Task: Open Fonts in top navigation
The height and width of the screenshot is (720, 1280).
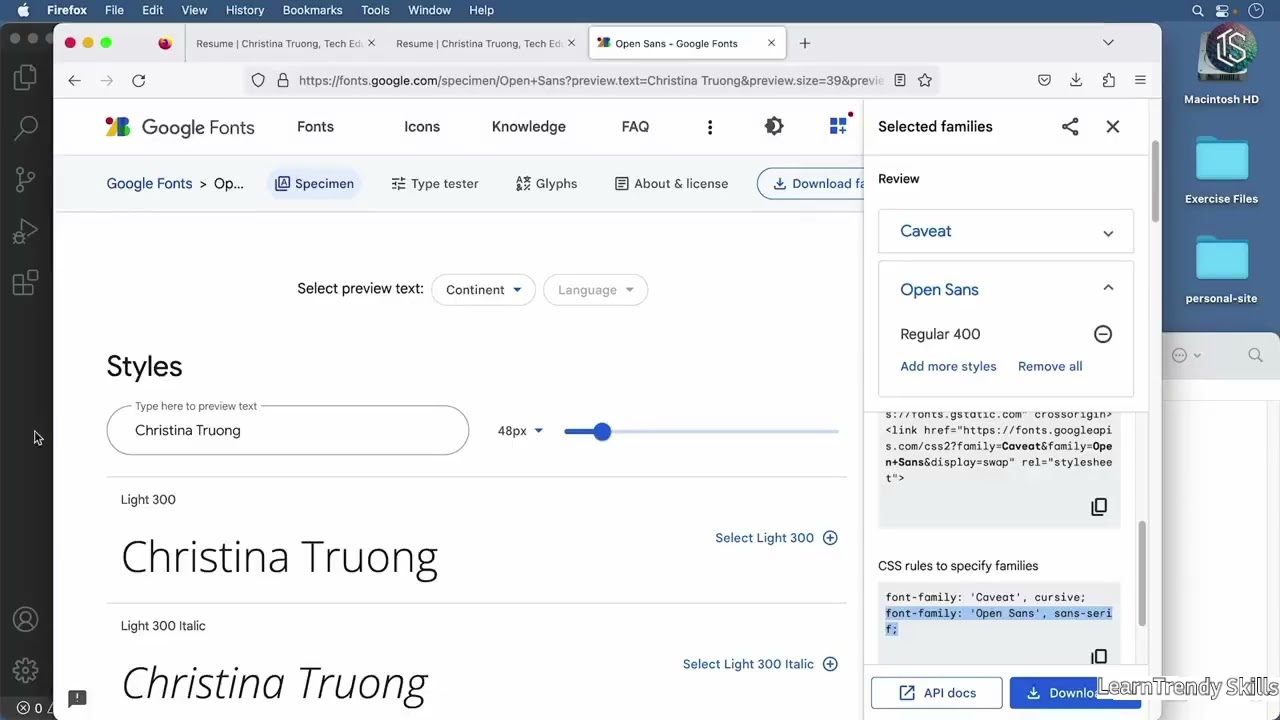Action: 315,127
